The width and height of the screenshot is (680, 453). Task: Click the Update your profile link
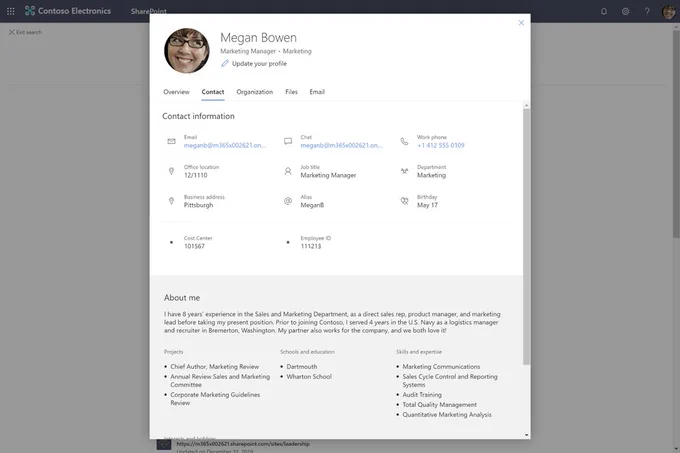259,63
